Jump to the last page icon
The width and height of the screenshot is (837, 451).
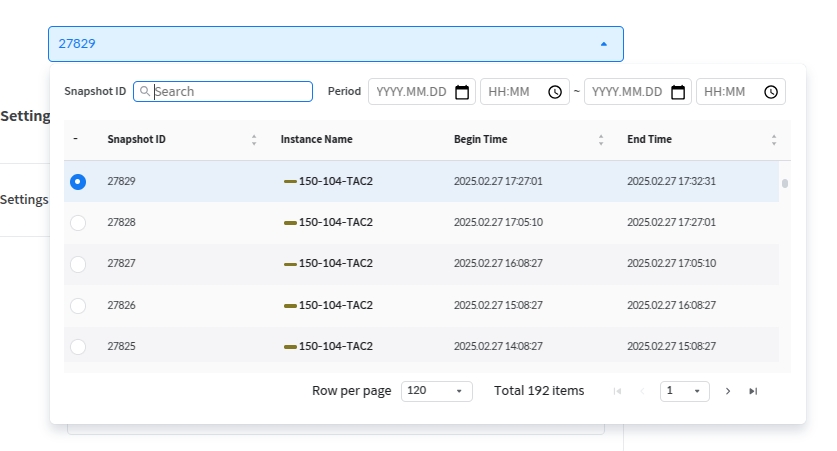click(753, 391)
